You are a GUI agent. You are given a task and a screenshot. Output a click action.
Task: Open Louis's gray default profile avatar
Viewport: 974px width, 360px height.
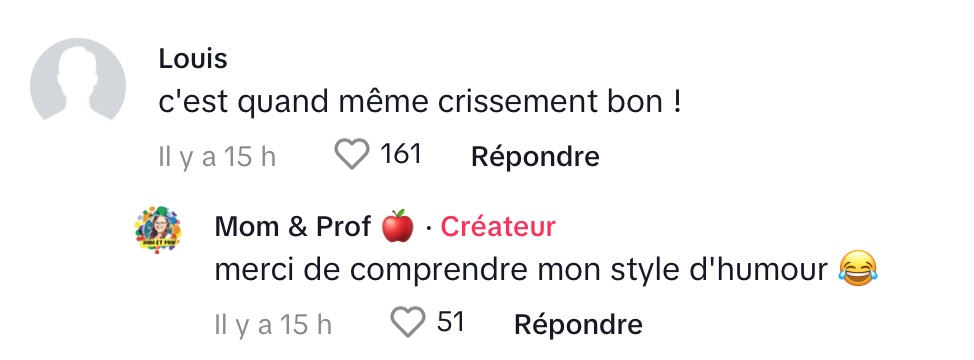[78, 79]
